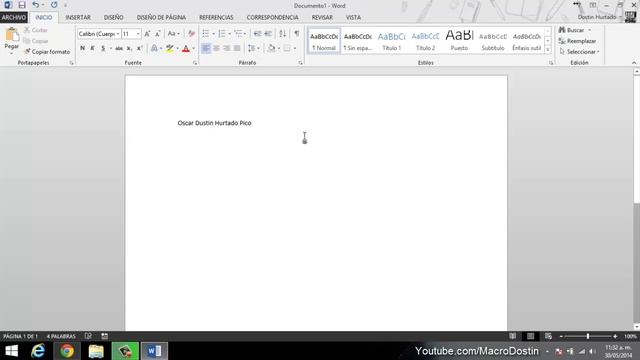
Task: Clear all formatting from the text
Action: pos(191,34)
